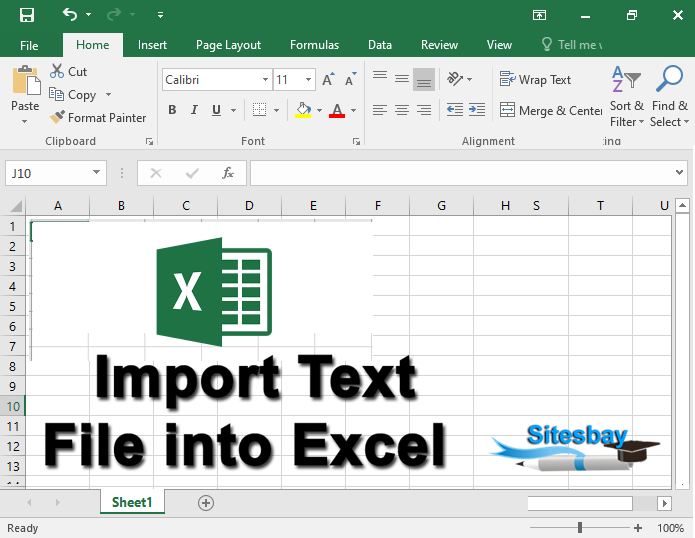Open the File menu

point(29,45)
